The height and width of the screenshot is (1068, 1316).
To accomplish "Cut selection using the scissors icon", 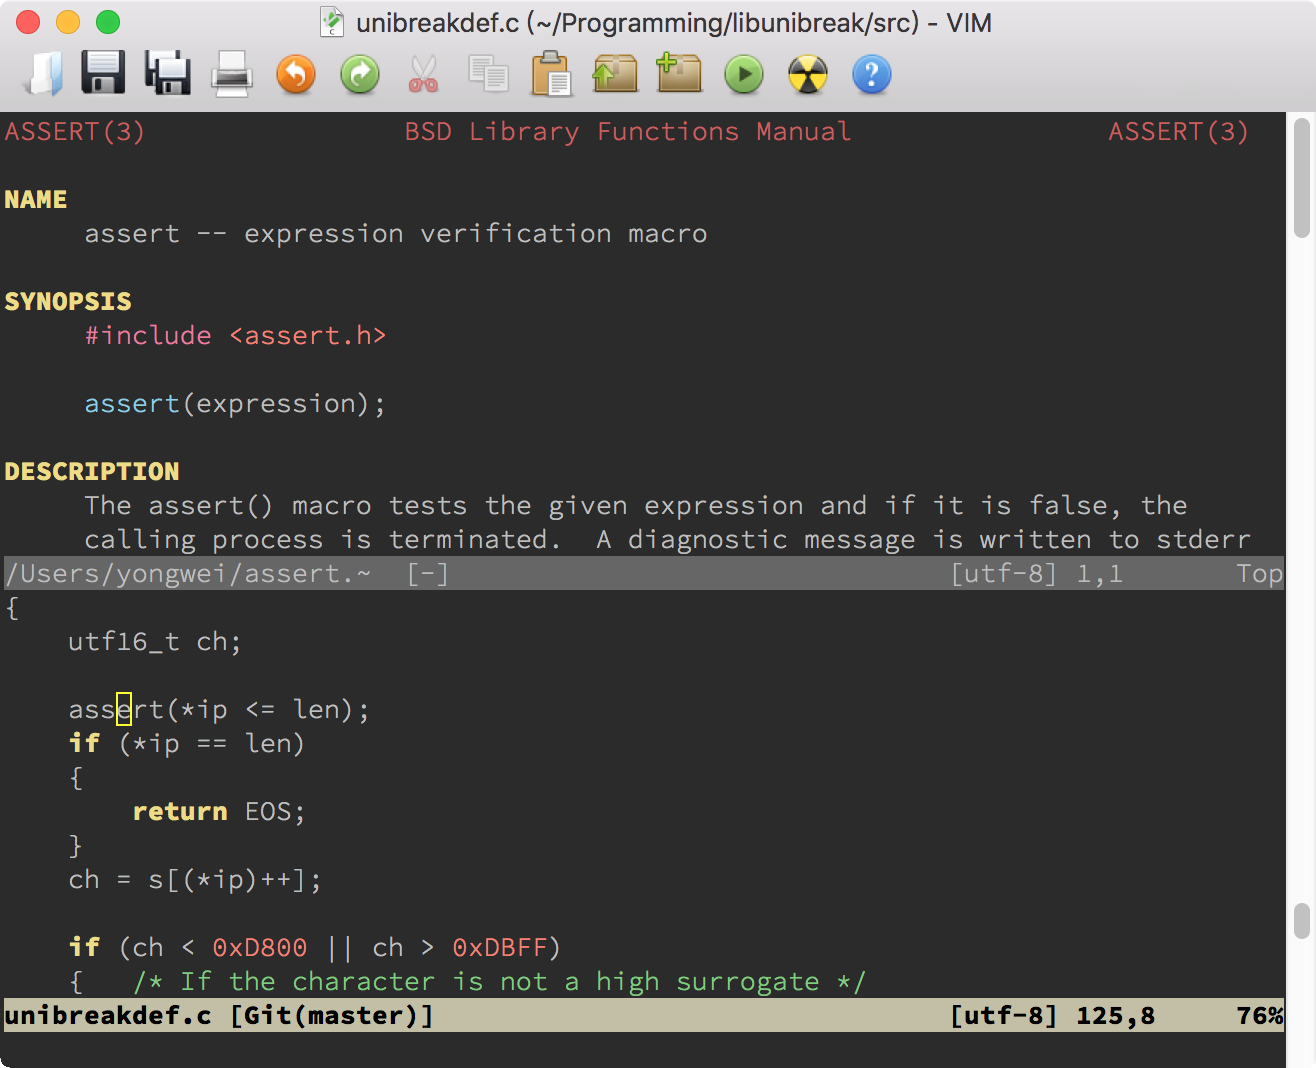I will point(423,74).
